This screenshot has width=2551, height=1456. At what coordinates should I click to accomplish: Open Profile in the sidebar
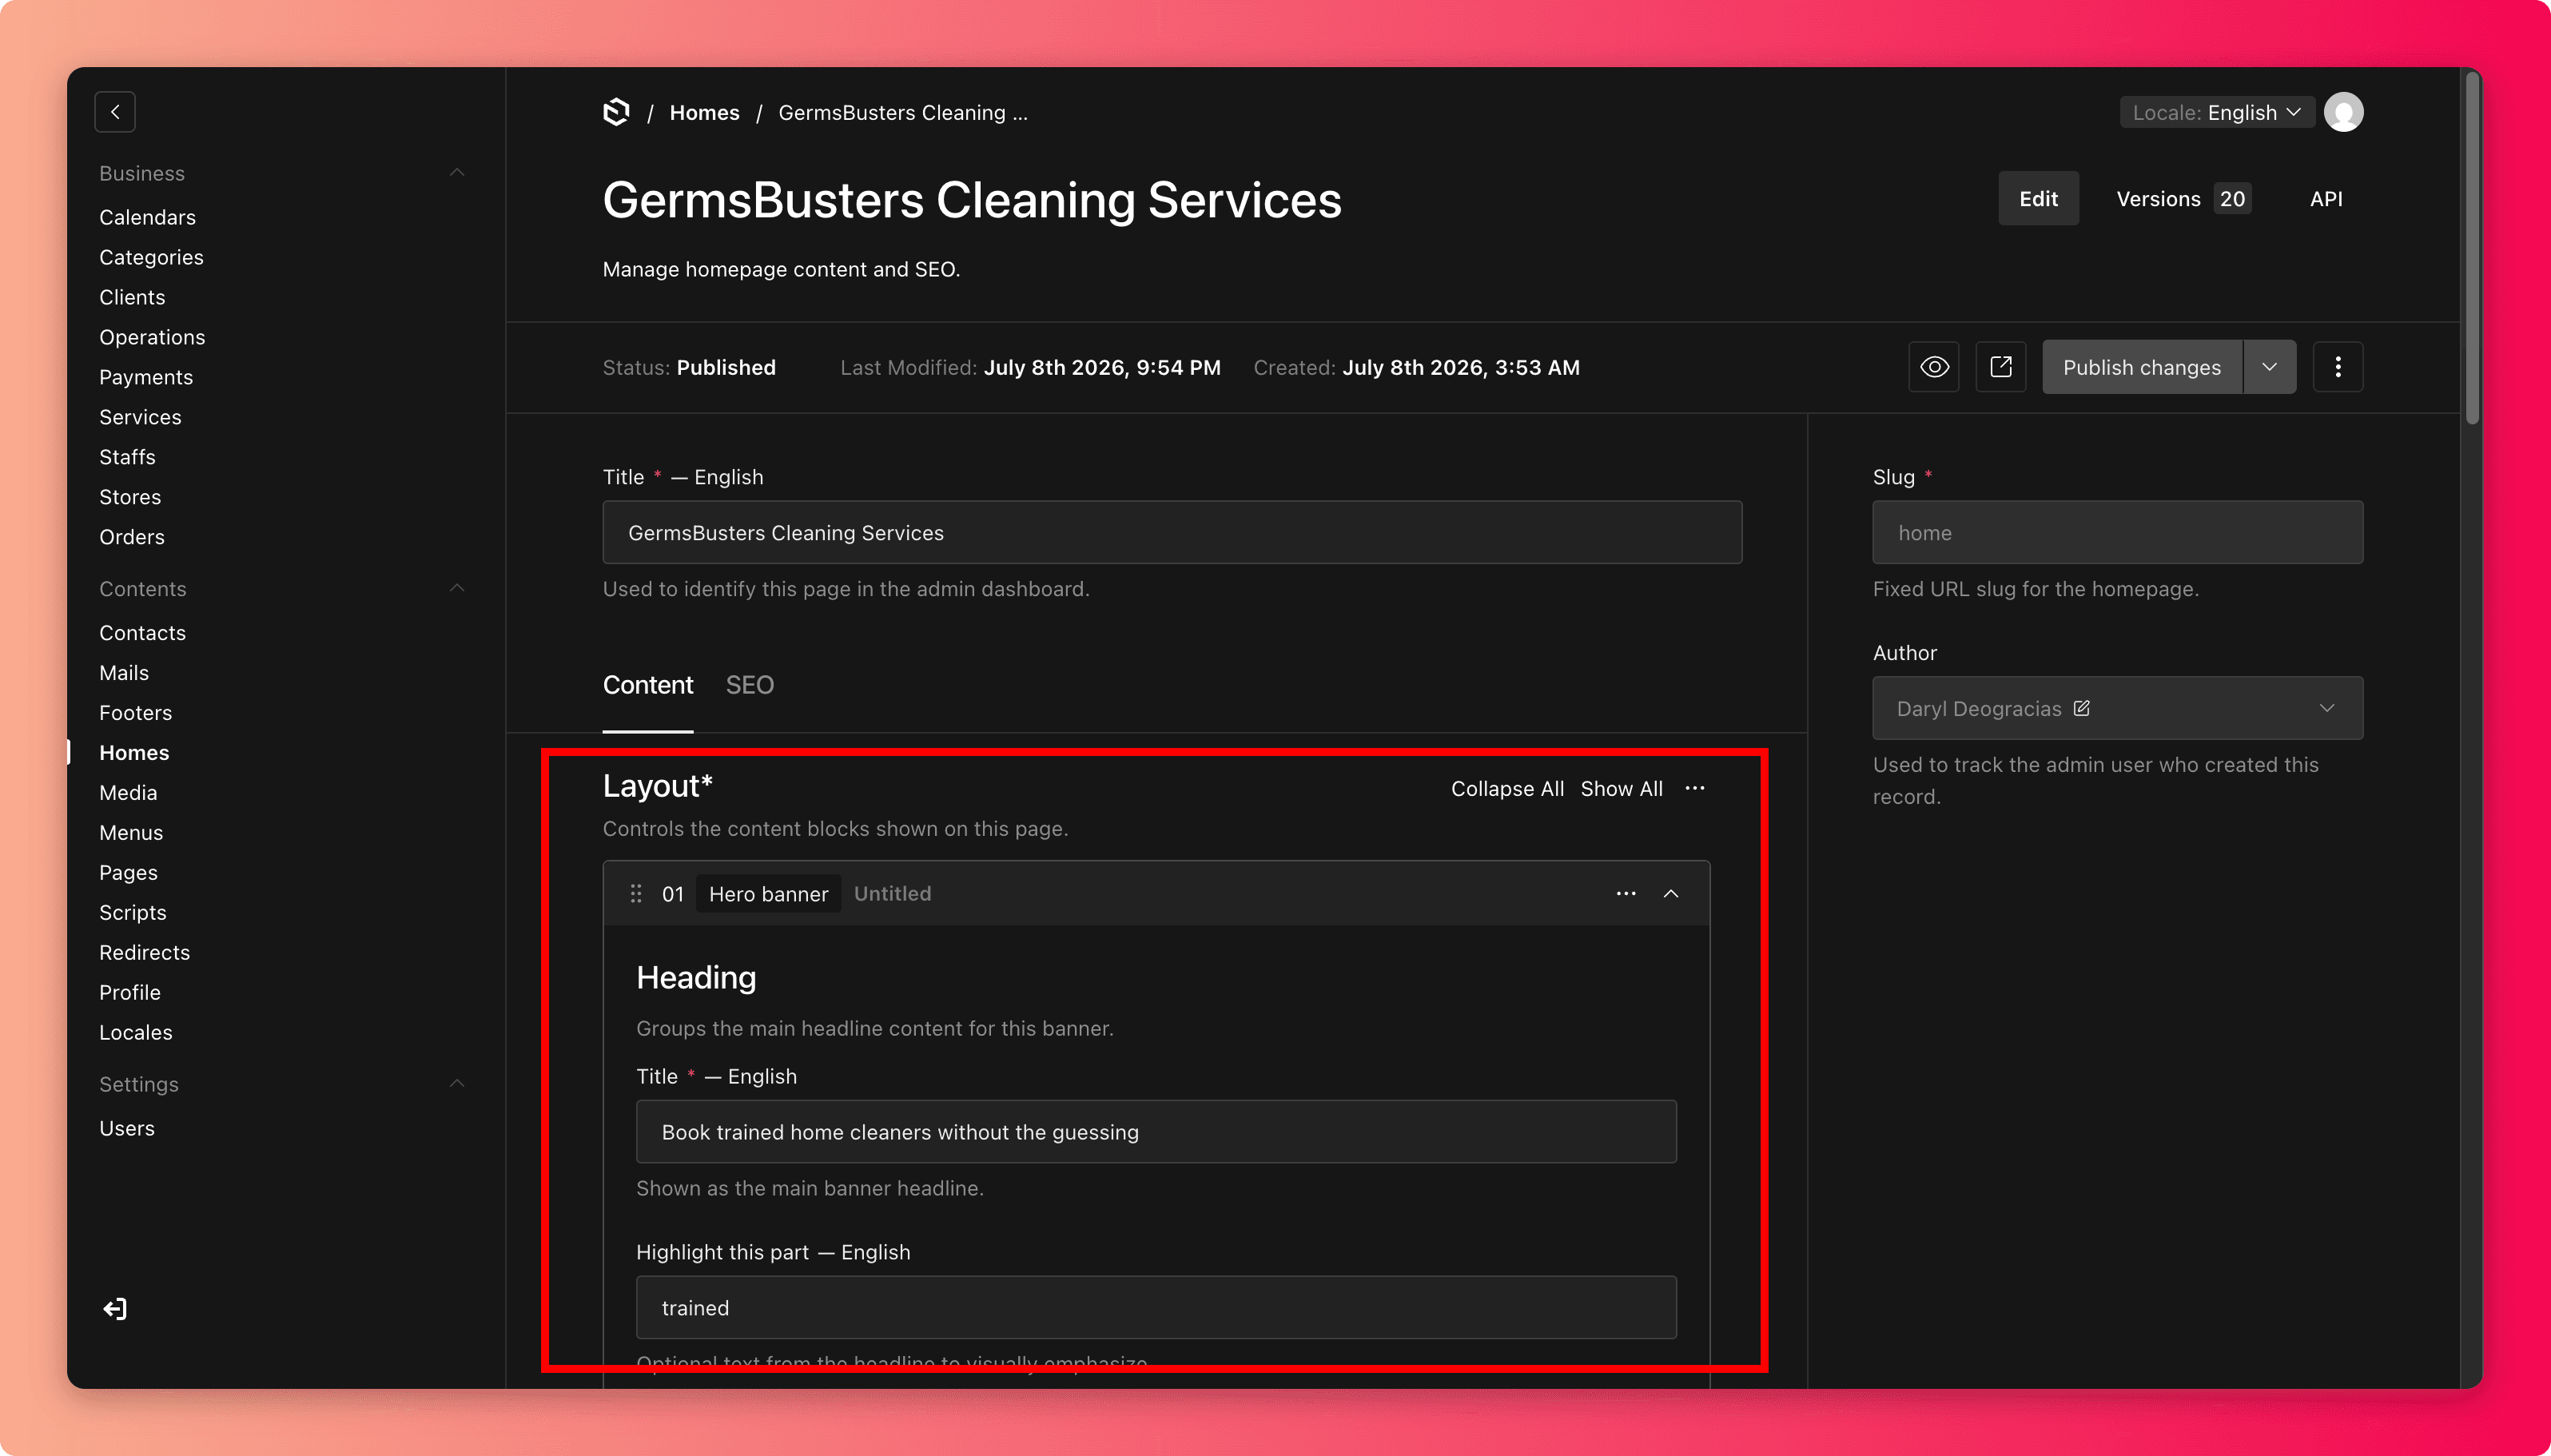130,993
